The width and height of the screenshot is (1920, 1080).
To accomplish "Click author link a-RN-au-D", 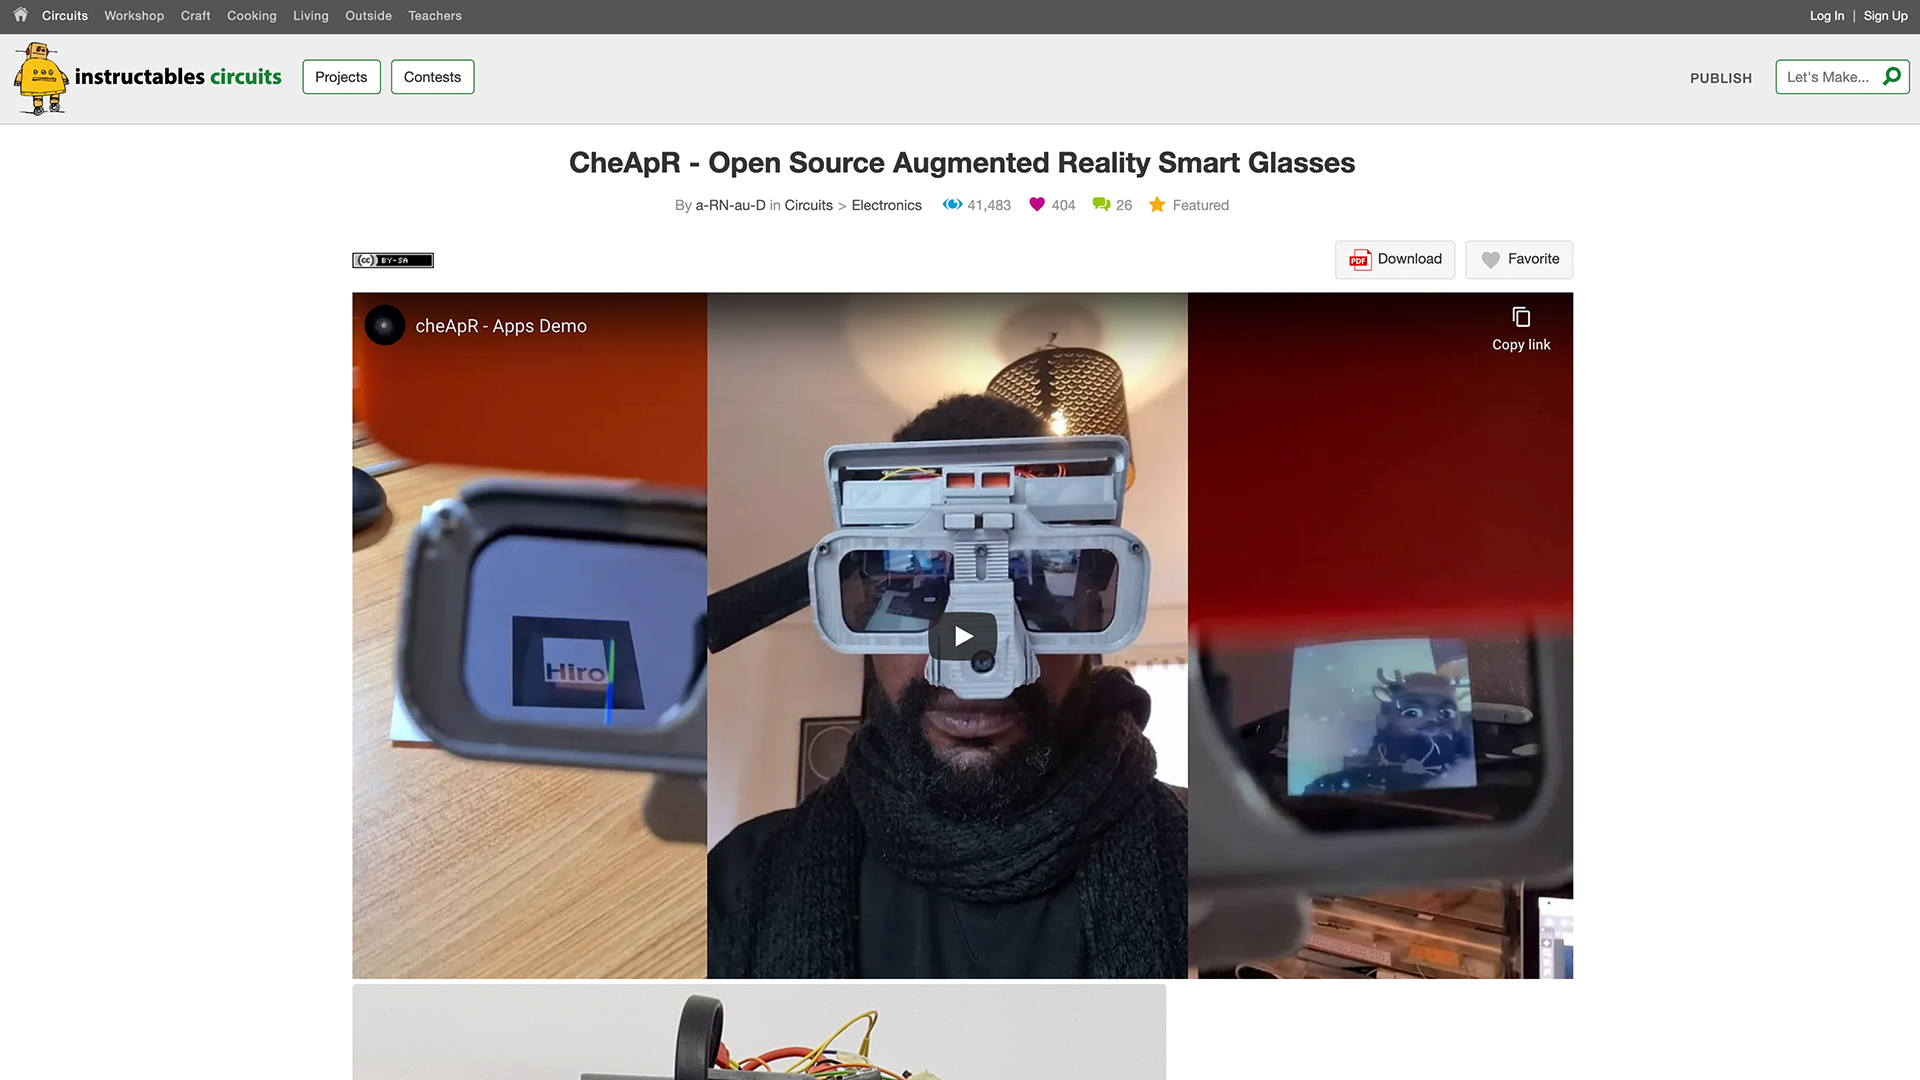I will point(730,206).
